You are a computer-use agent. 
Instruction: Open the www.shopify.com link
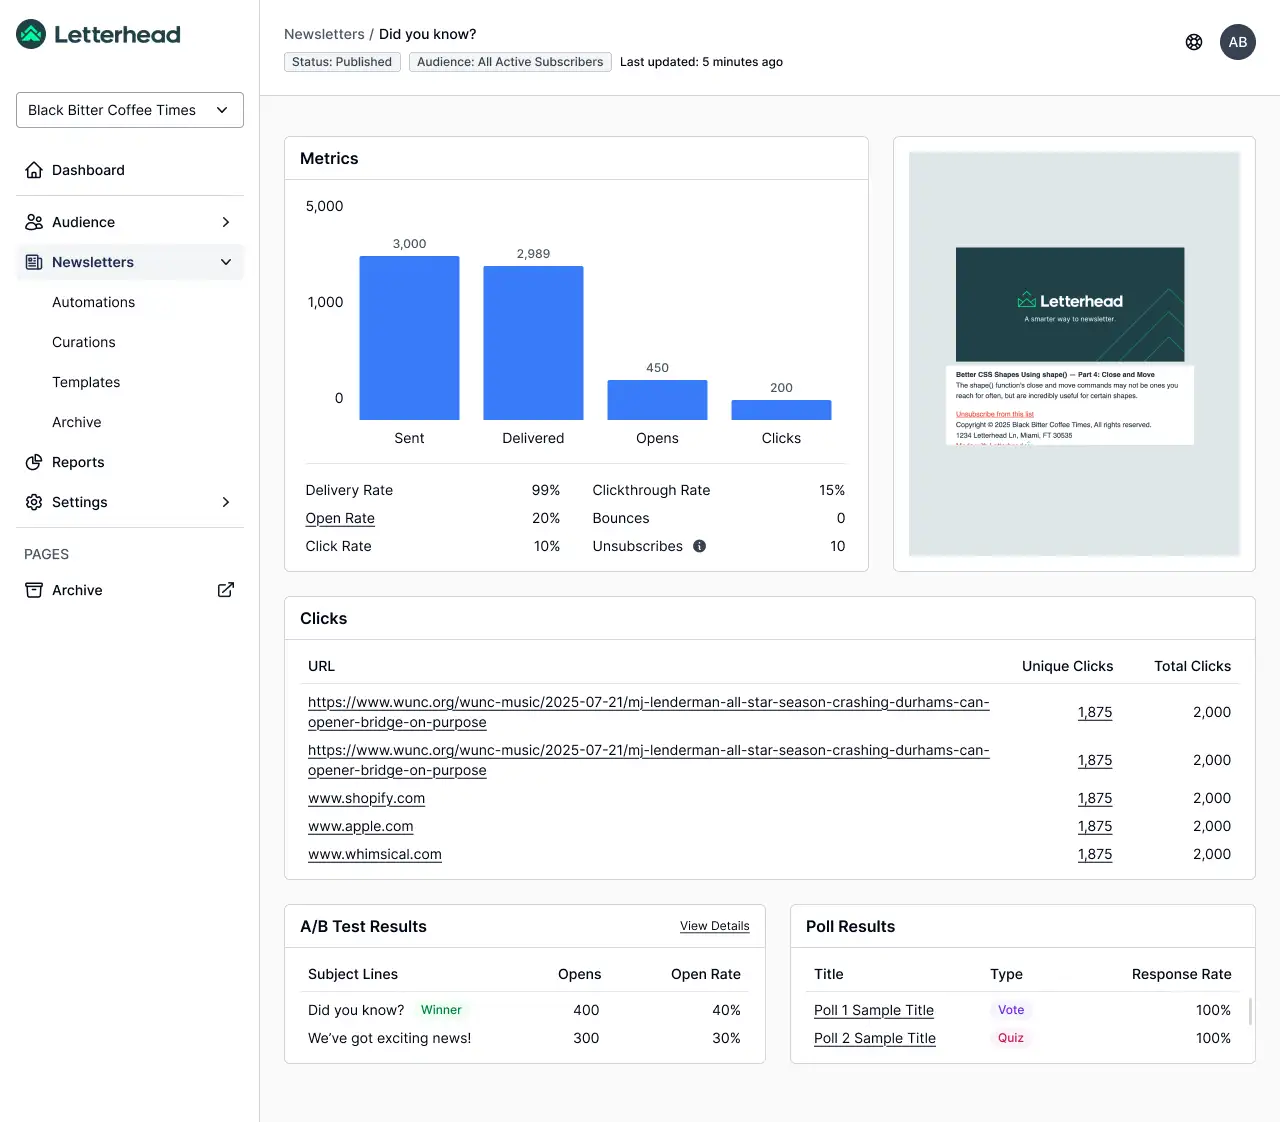[x=366, y=798]
